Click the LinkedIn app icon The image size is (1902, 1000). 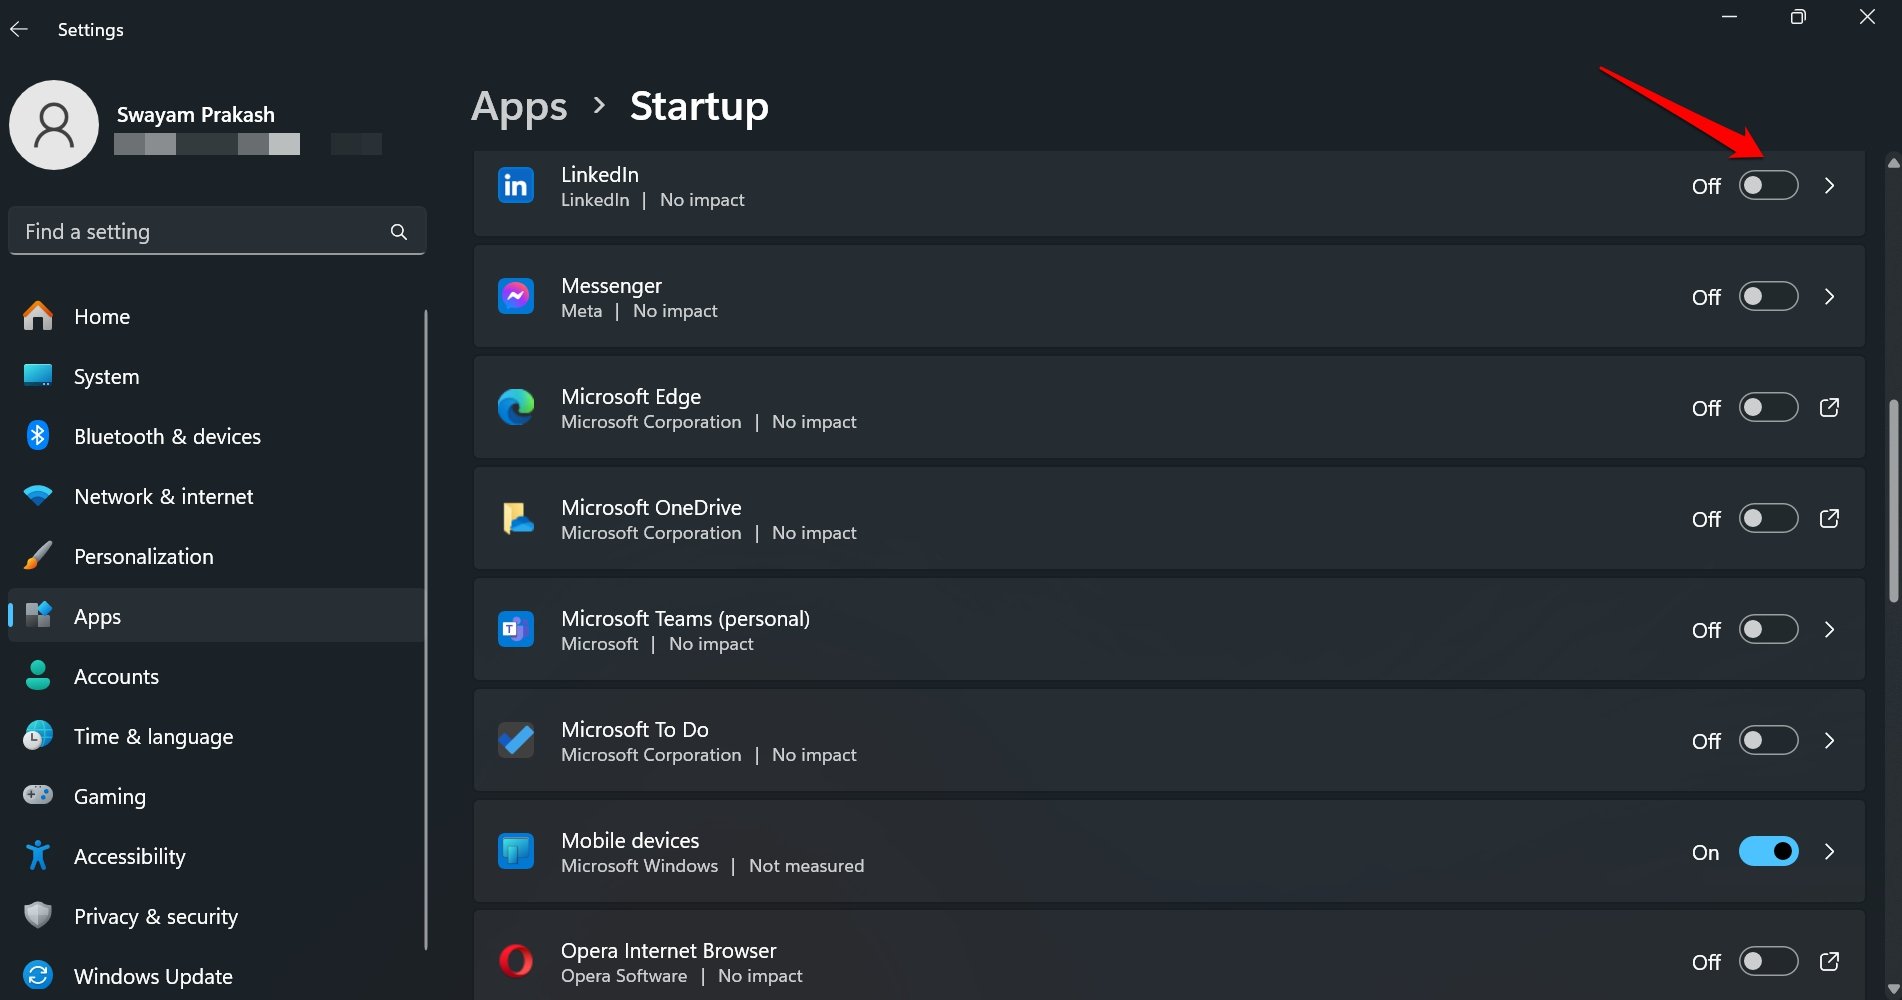[x=516, y=186]
